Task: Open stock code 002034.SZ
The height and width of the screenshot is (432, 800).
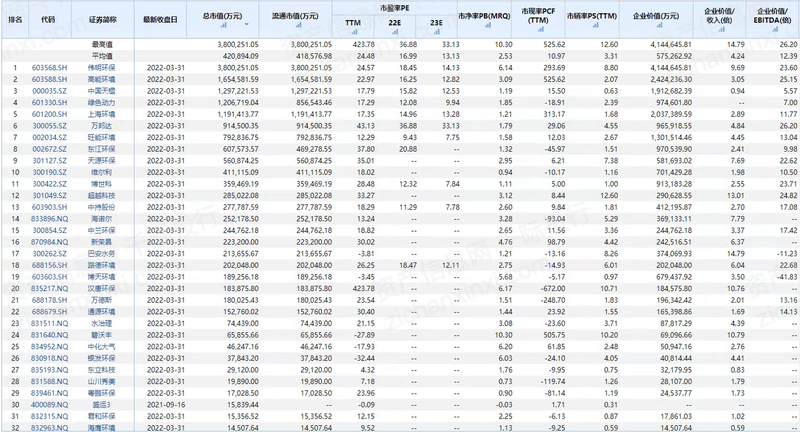Action: tap(49, 137)
